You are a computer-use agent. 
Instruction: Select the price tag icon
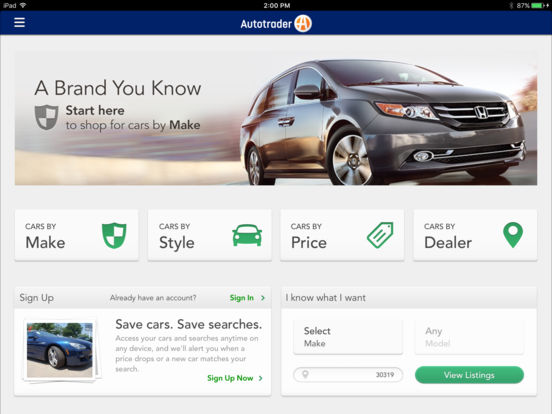380,235
